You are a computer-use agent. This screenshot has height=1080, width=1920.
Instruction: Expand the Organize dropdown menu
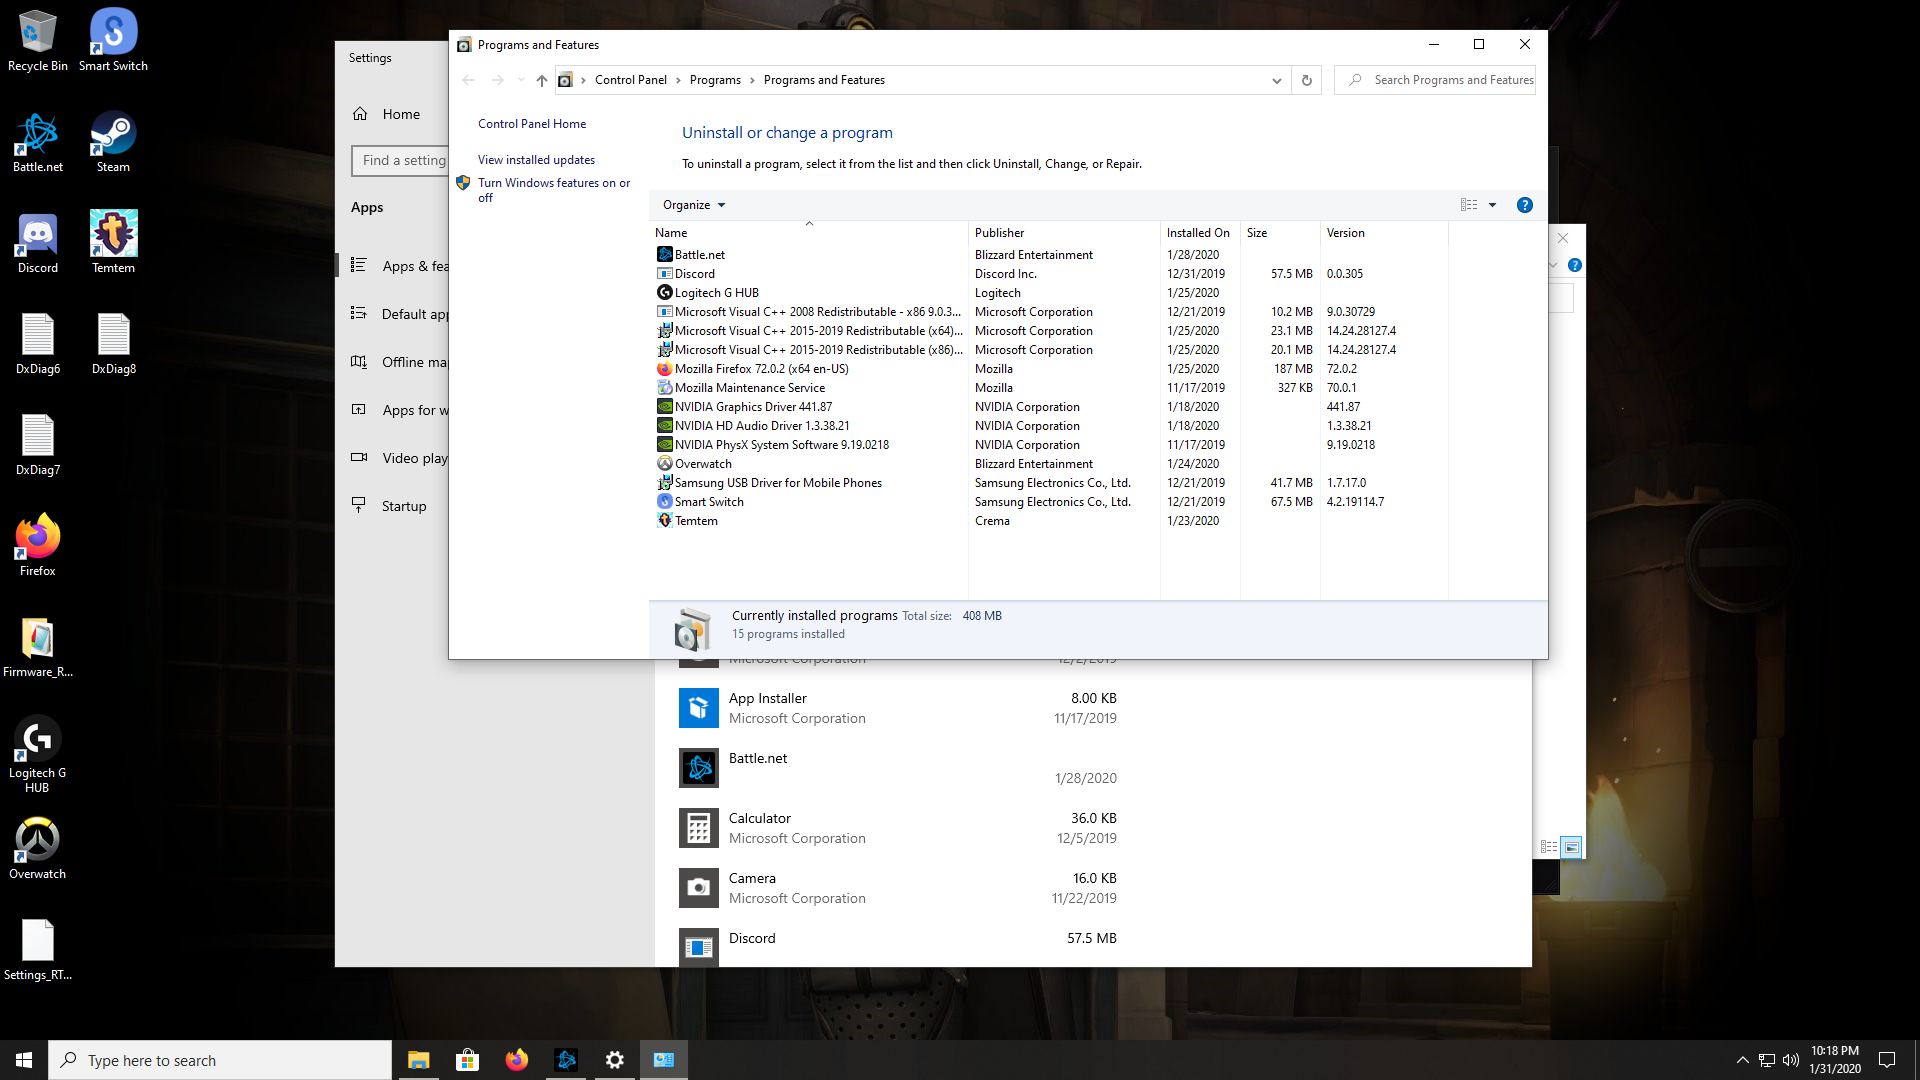coord(694,204)
